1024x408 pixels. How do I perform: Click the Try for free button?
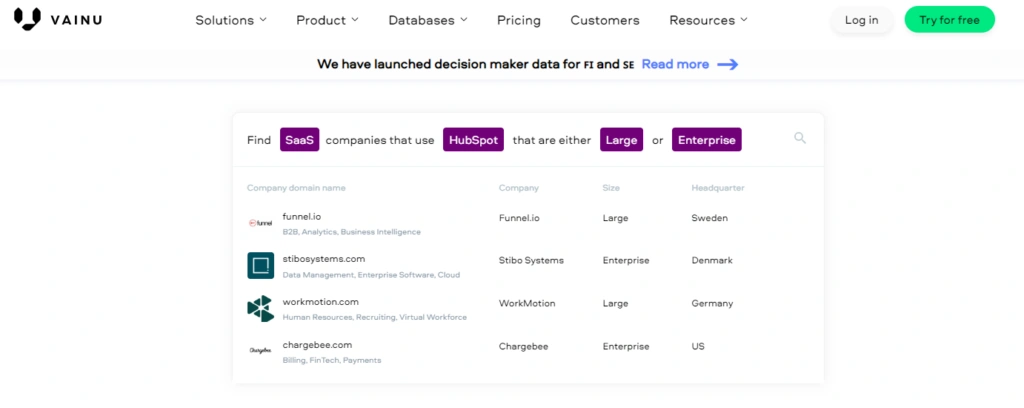click(x=950, y=20)
